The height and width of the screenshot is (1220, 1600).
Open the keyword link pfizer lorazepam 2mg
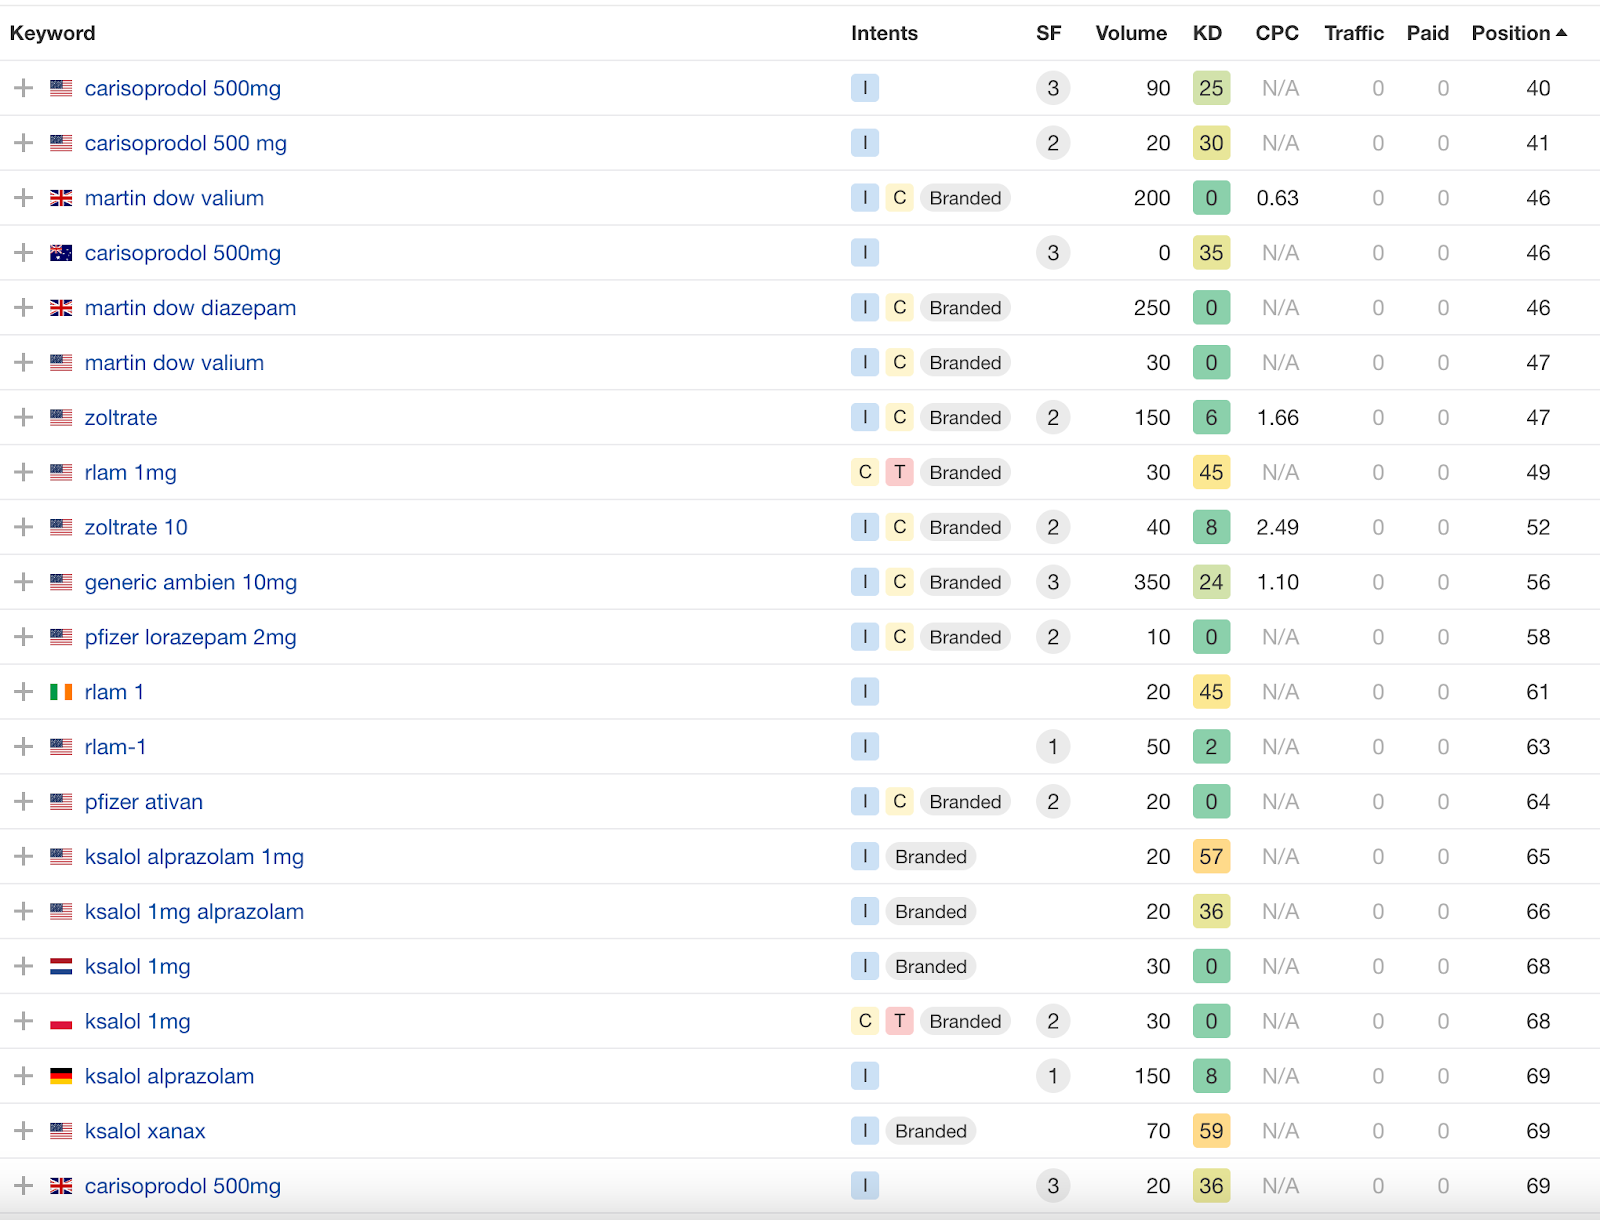point(190,637)
